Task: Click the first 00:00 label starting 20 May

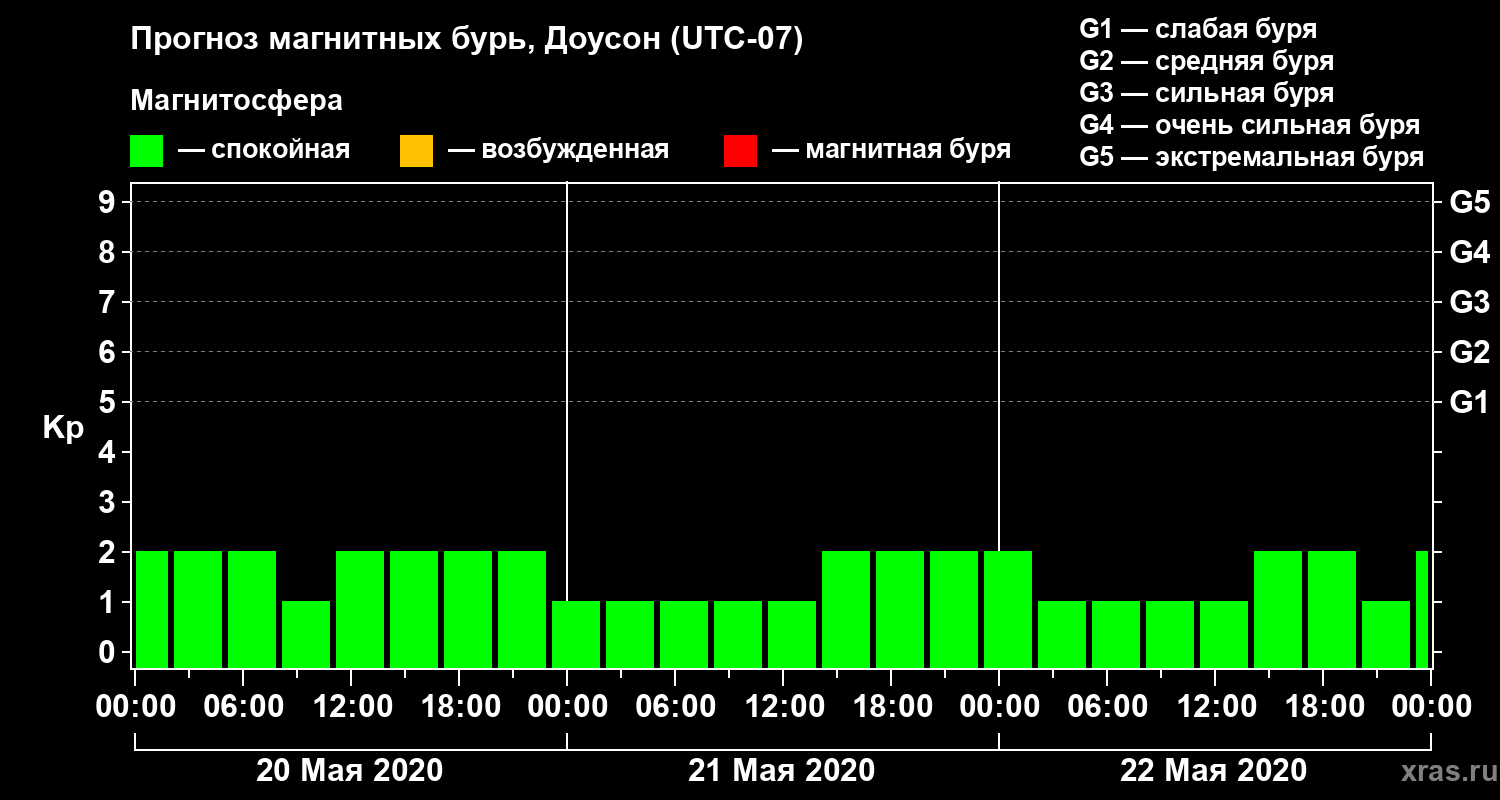Action: (135, 707)
